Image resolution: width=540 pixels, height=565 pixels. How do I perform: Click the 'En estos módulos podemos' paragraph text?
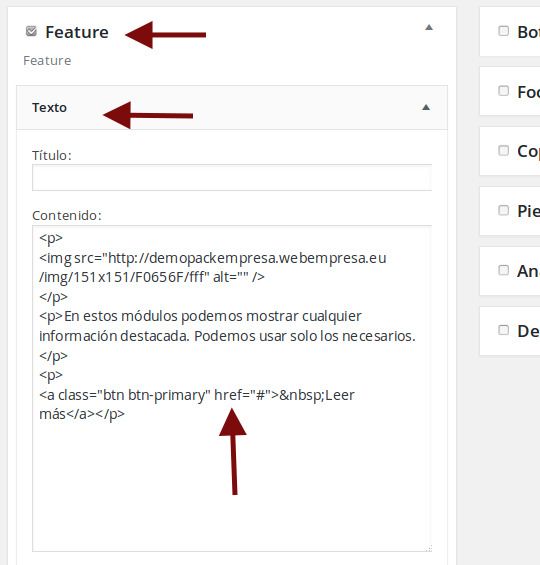point(200,316)
